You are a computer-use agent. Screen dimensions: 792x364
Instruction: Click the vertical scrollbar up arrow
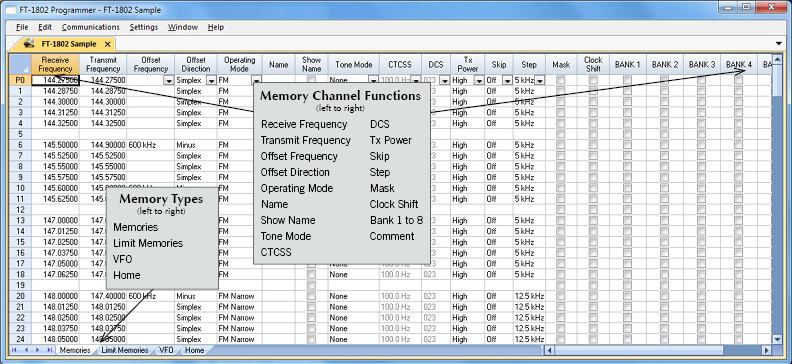777,58
